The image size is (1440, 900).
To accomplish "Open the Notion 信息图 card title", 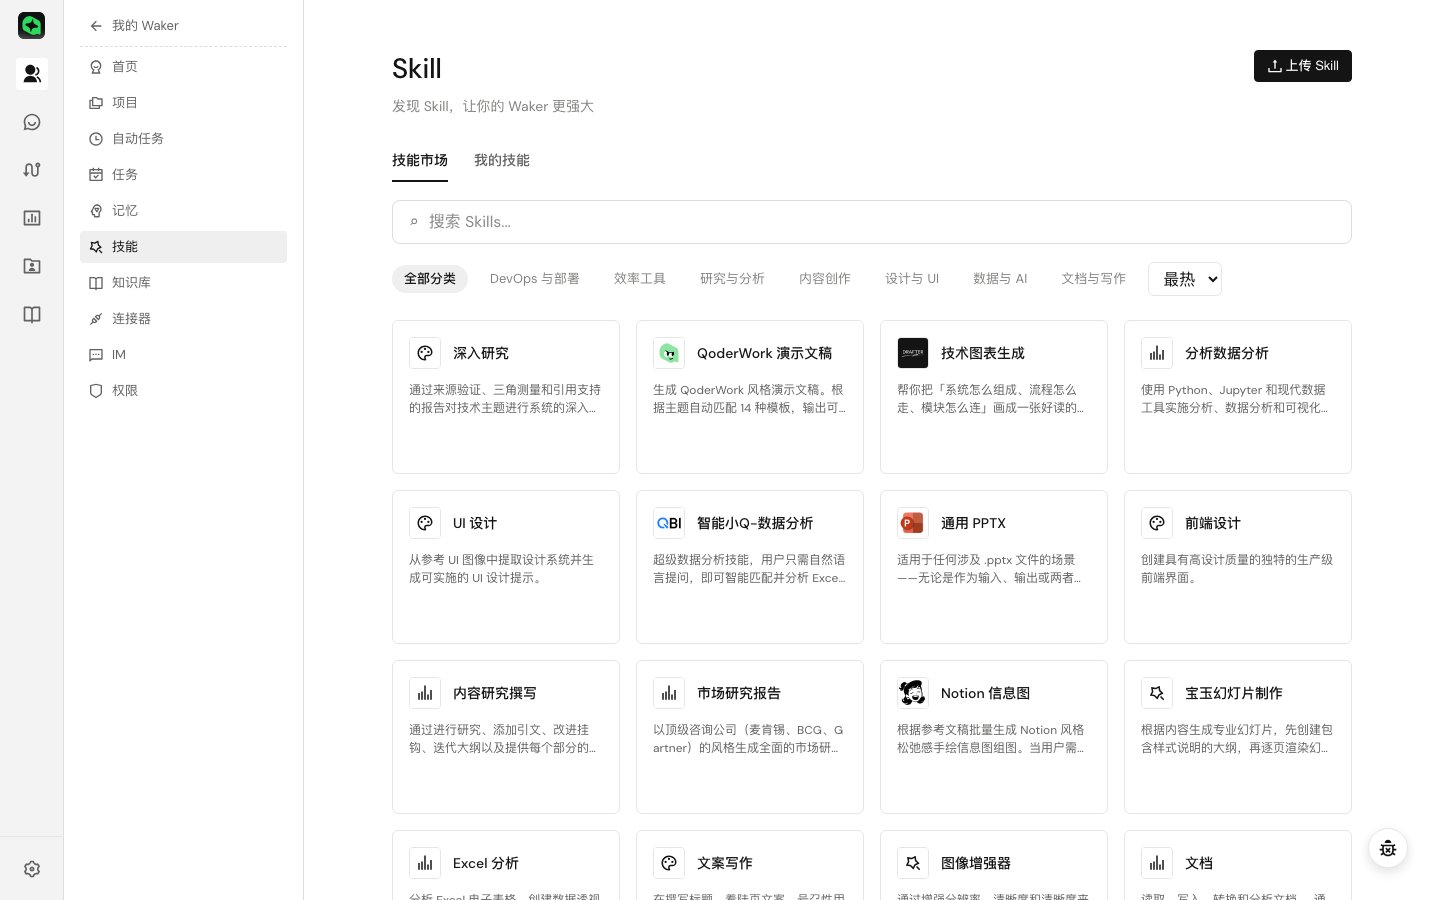I will click(x=985, y=693).
